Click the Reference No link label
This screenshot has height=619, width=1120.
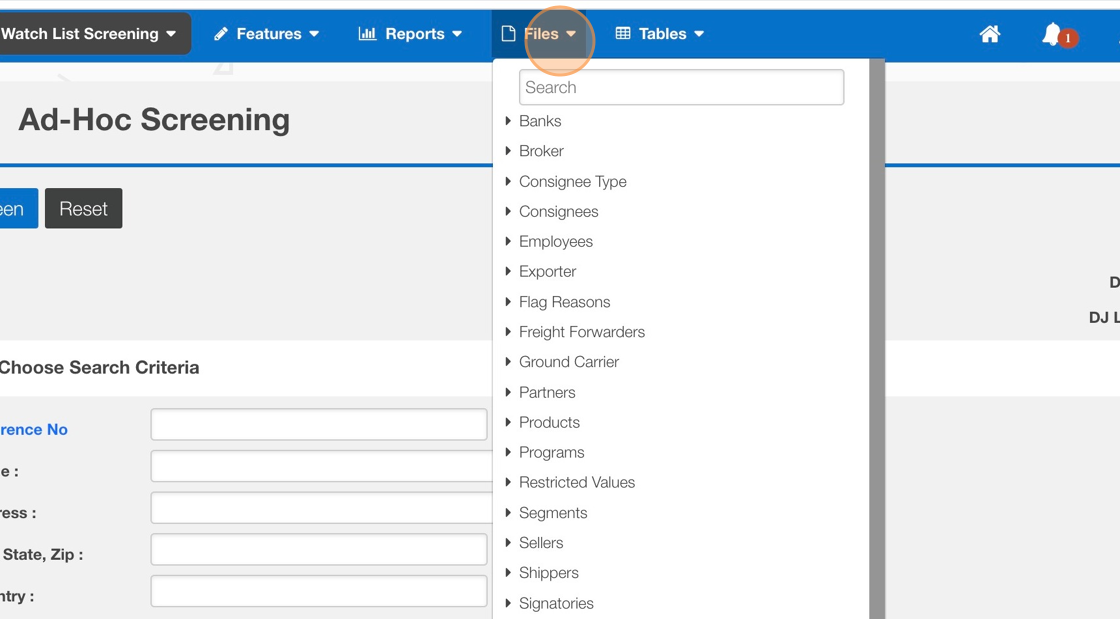[x=34, y=430]
